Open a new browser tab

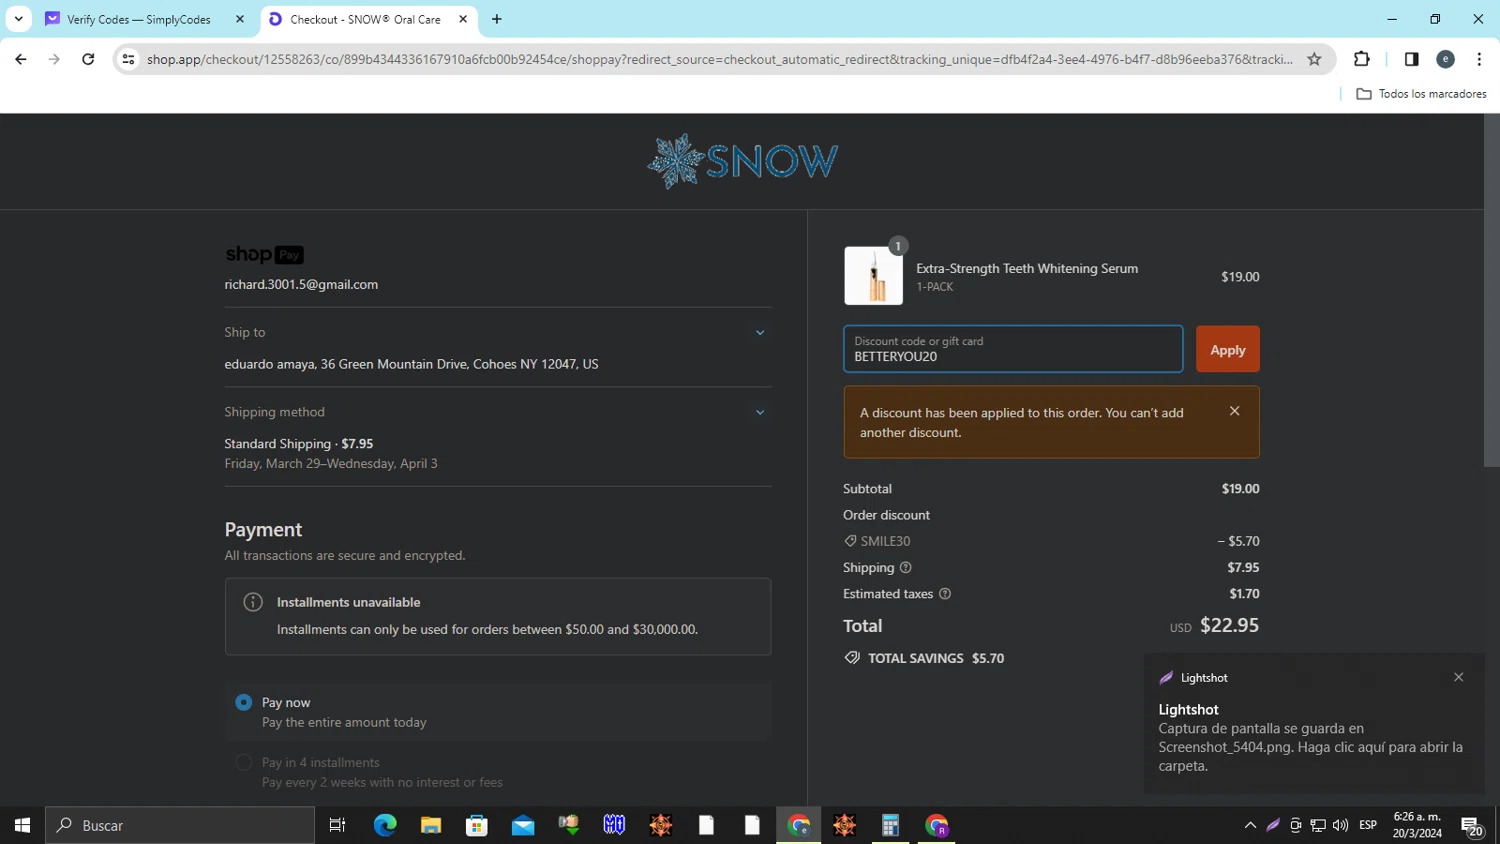point(497,19)
